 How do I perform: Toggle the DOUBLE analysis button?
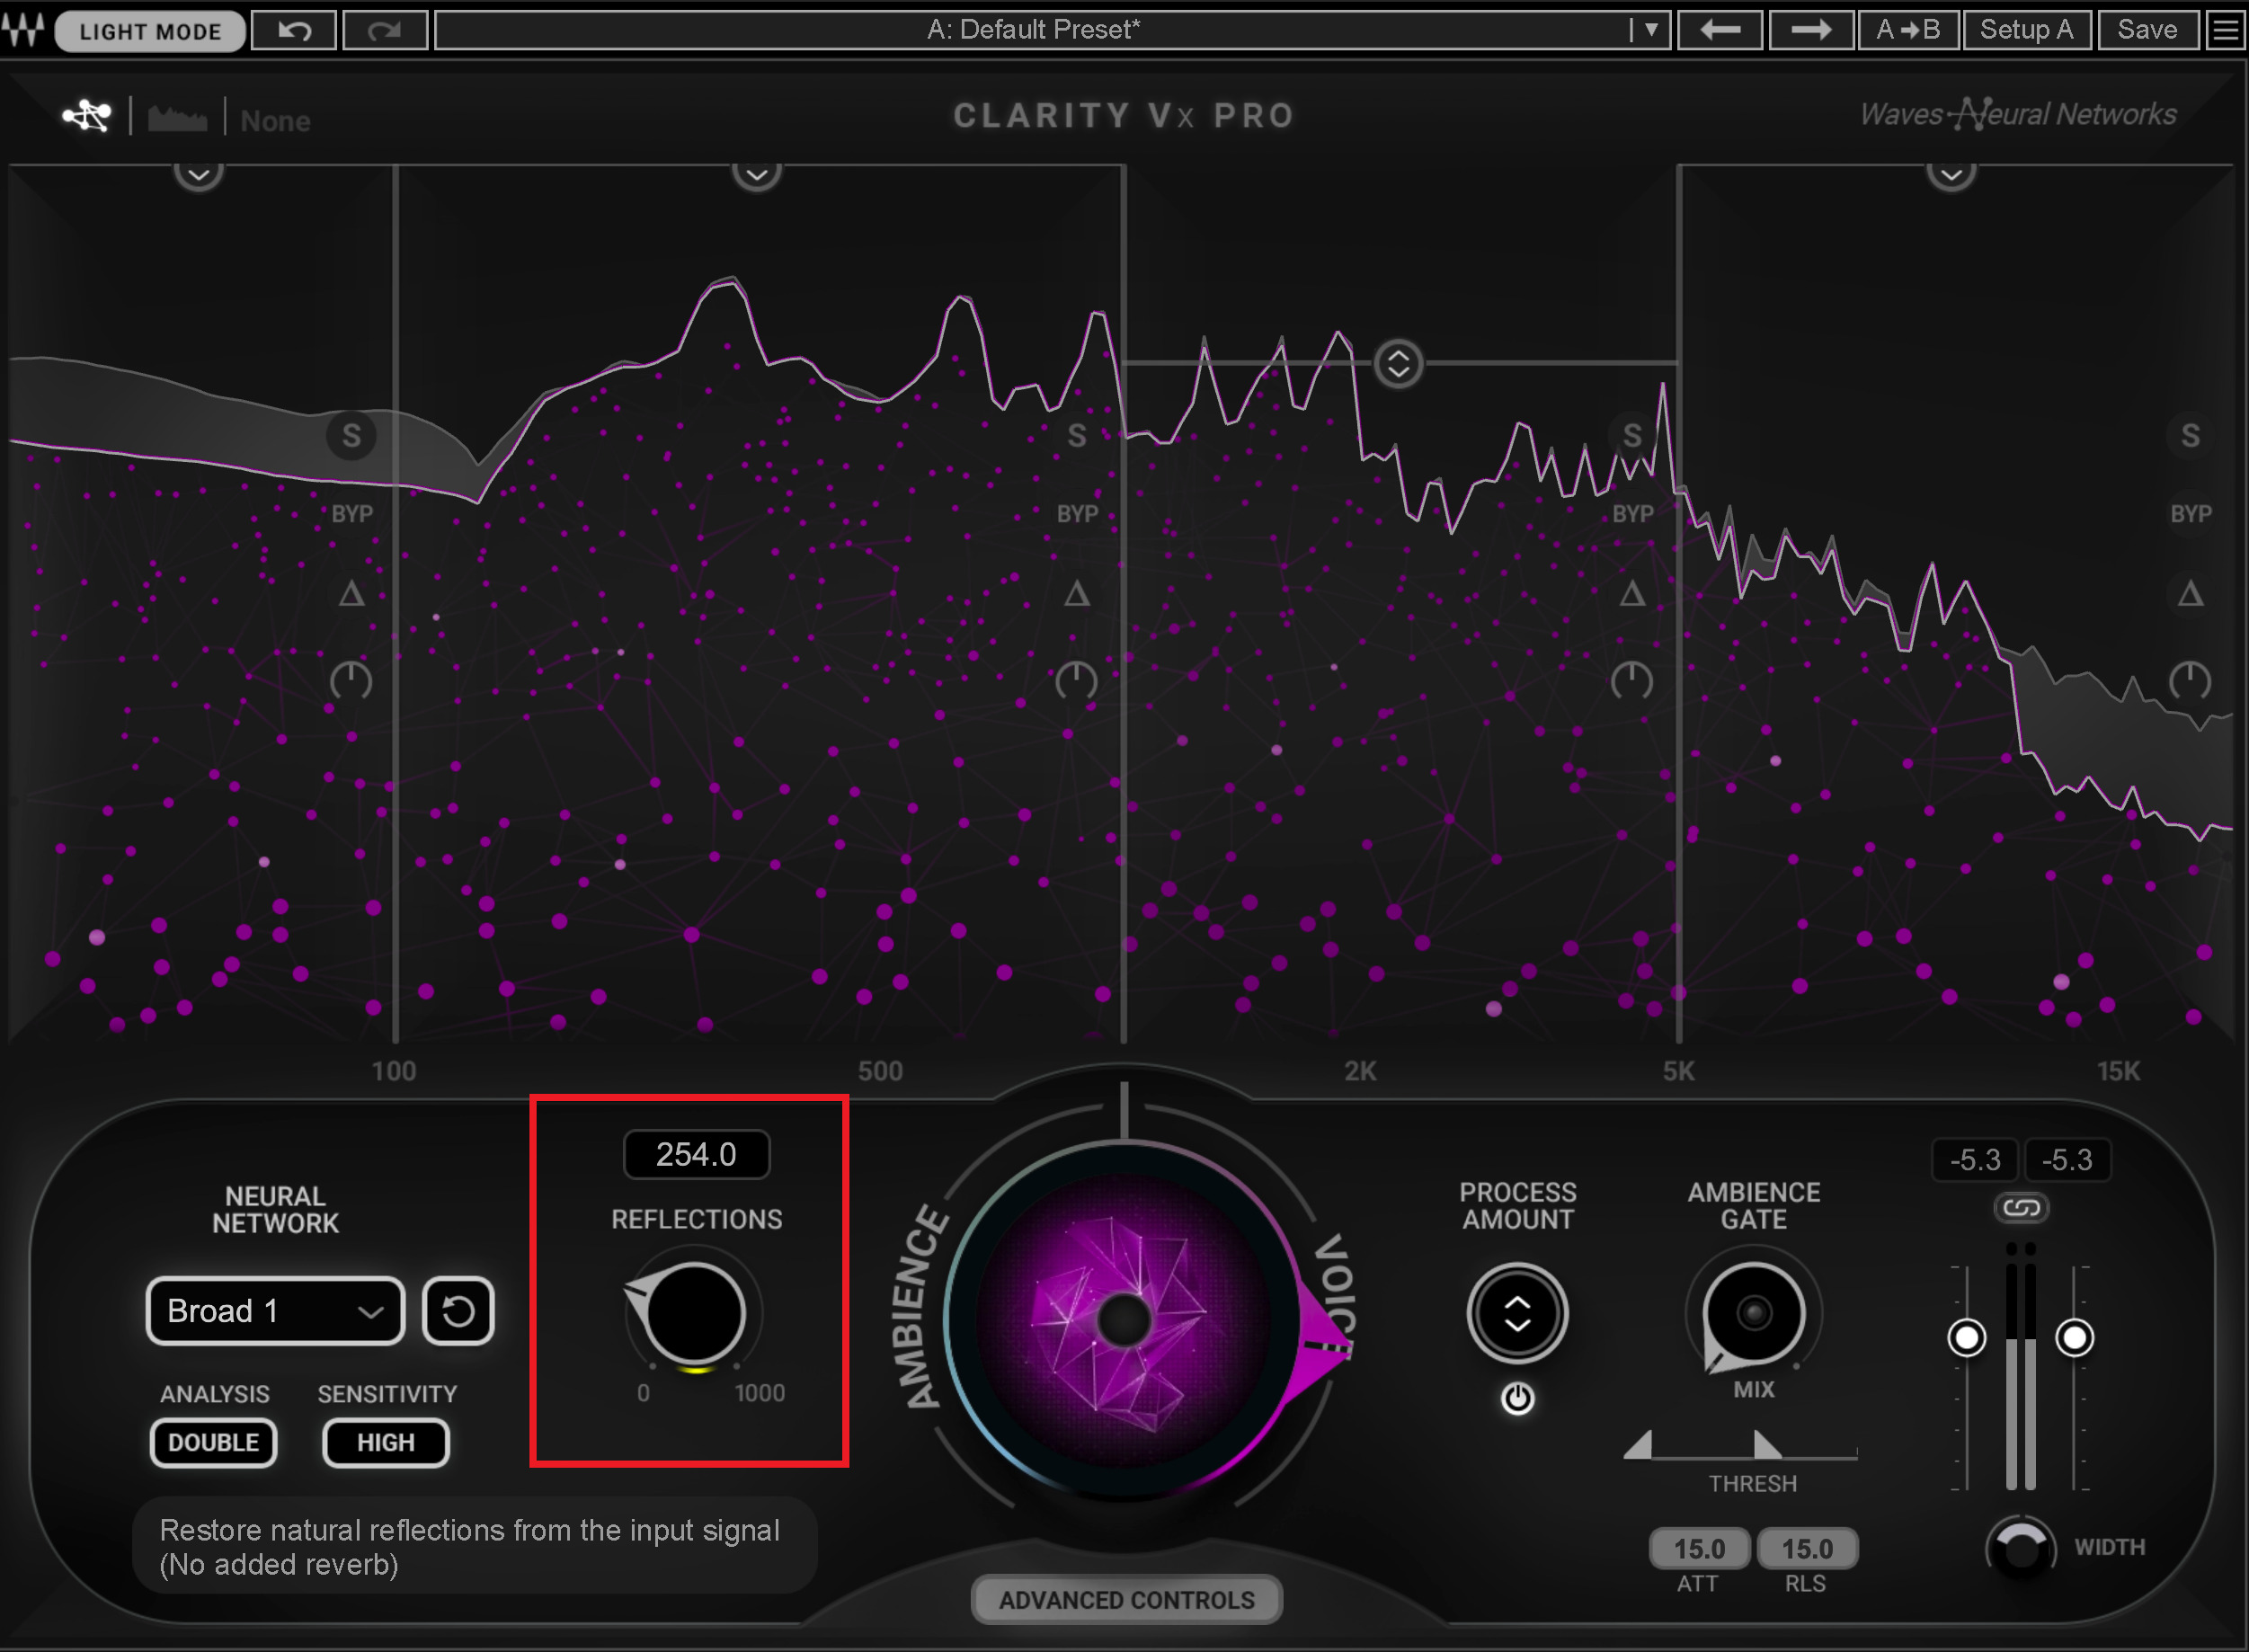click(x=213, y=1443)
